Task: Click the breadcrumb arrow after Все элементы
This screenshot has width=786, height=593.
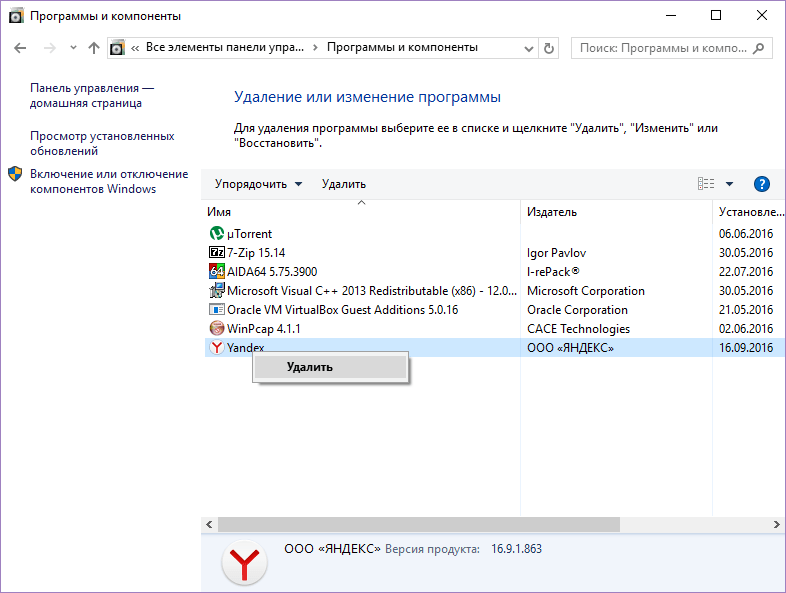Action: coord(315,48)
